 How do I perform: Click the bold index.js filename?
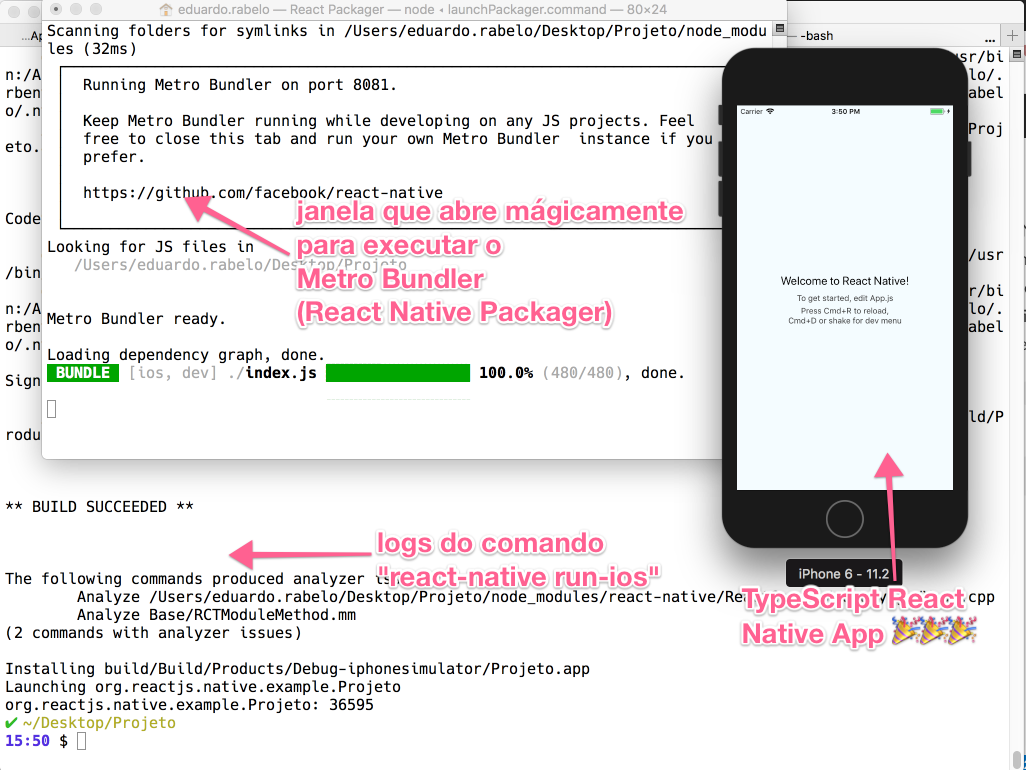point(281,373)
